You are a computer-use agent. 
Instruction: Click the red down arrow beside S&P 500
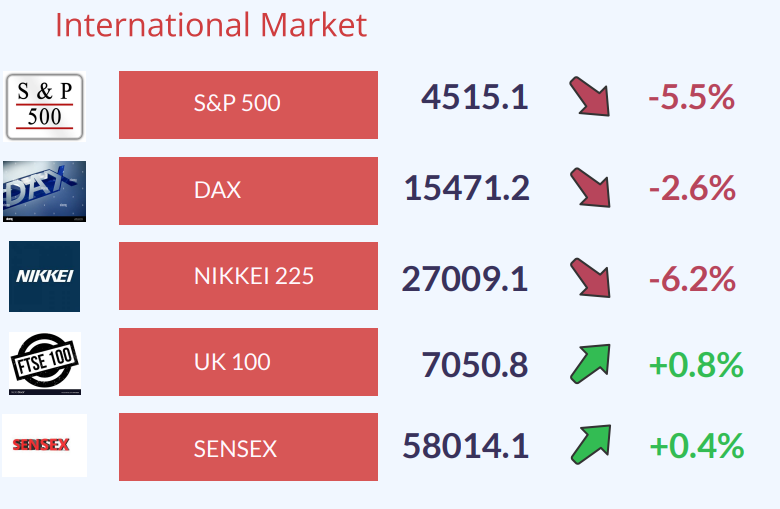(x=590, y=97)
